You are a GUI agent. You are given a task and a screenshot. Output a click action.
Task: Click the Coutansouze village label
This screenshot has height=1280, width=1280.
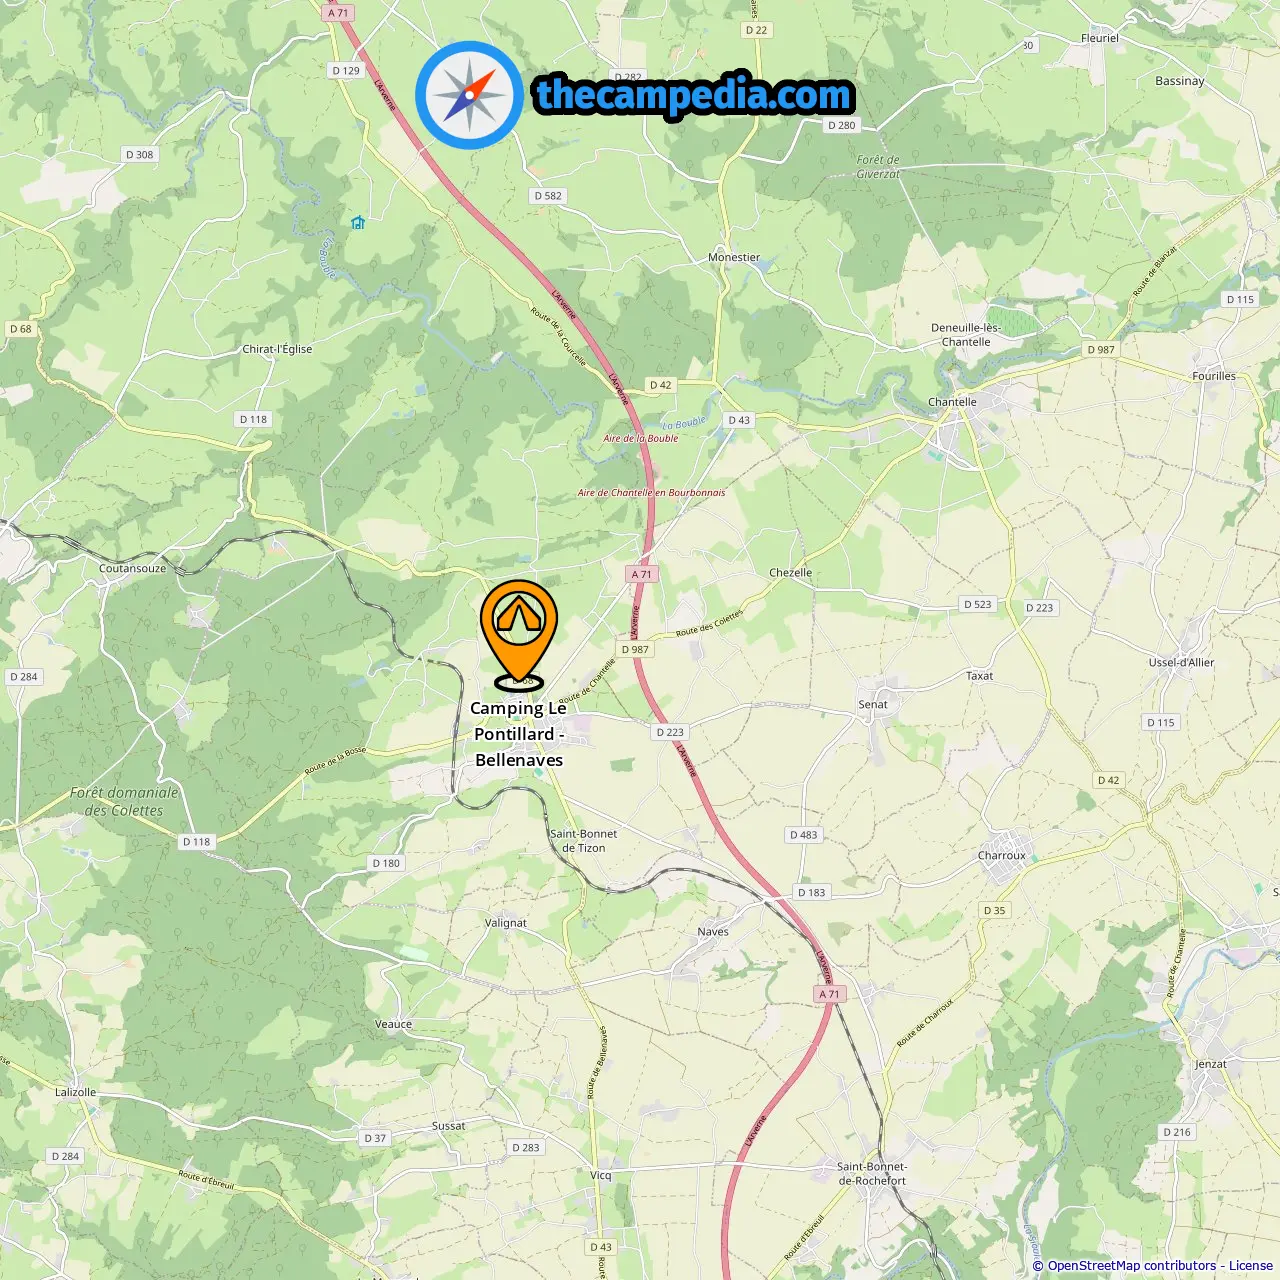133,569
